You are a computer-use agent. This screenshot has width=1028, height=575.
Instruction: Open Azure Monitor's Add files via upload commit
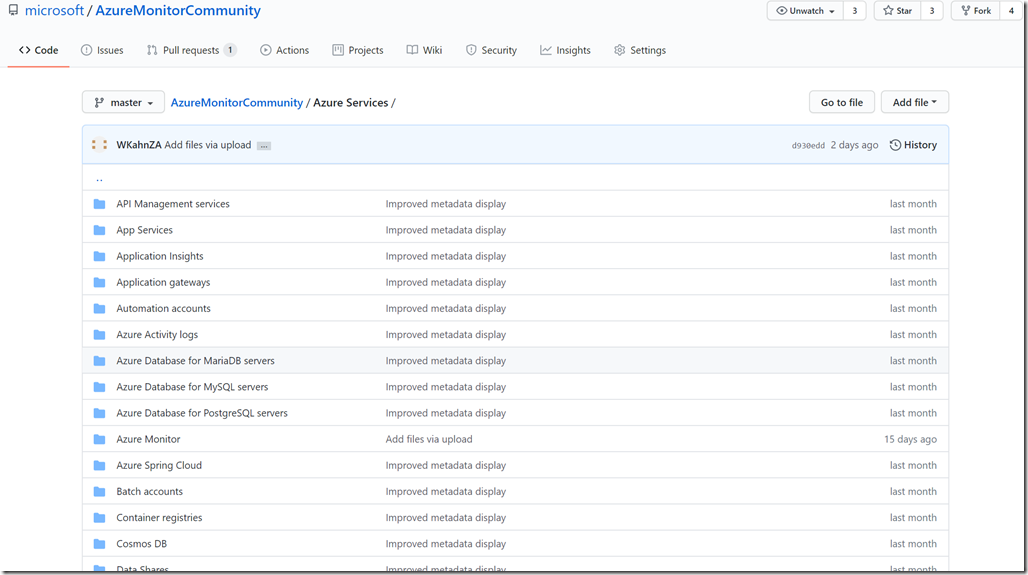429,439
